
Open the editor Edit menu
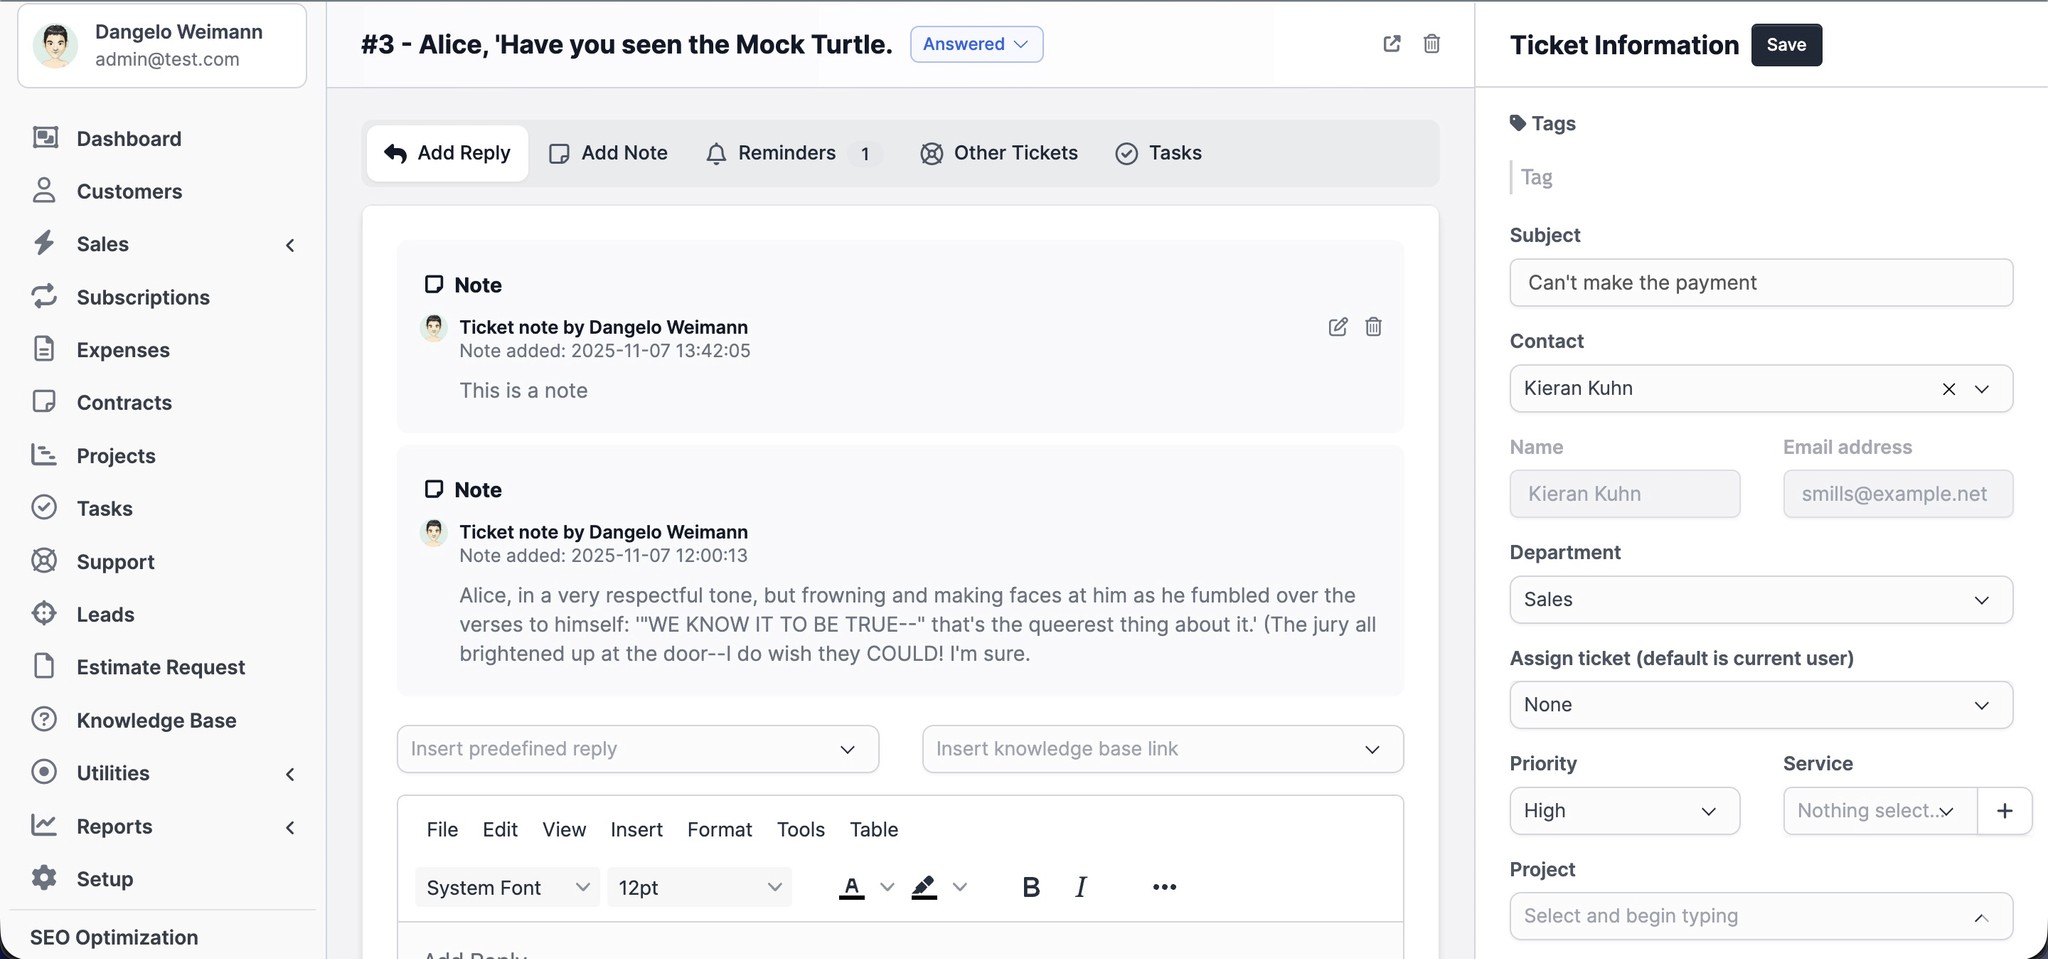point(500,829)
